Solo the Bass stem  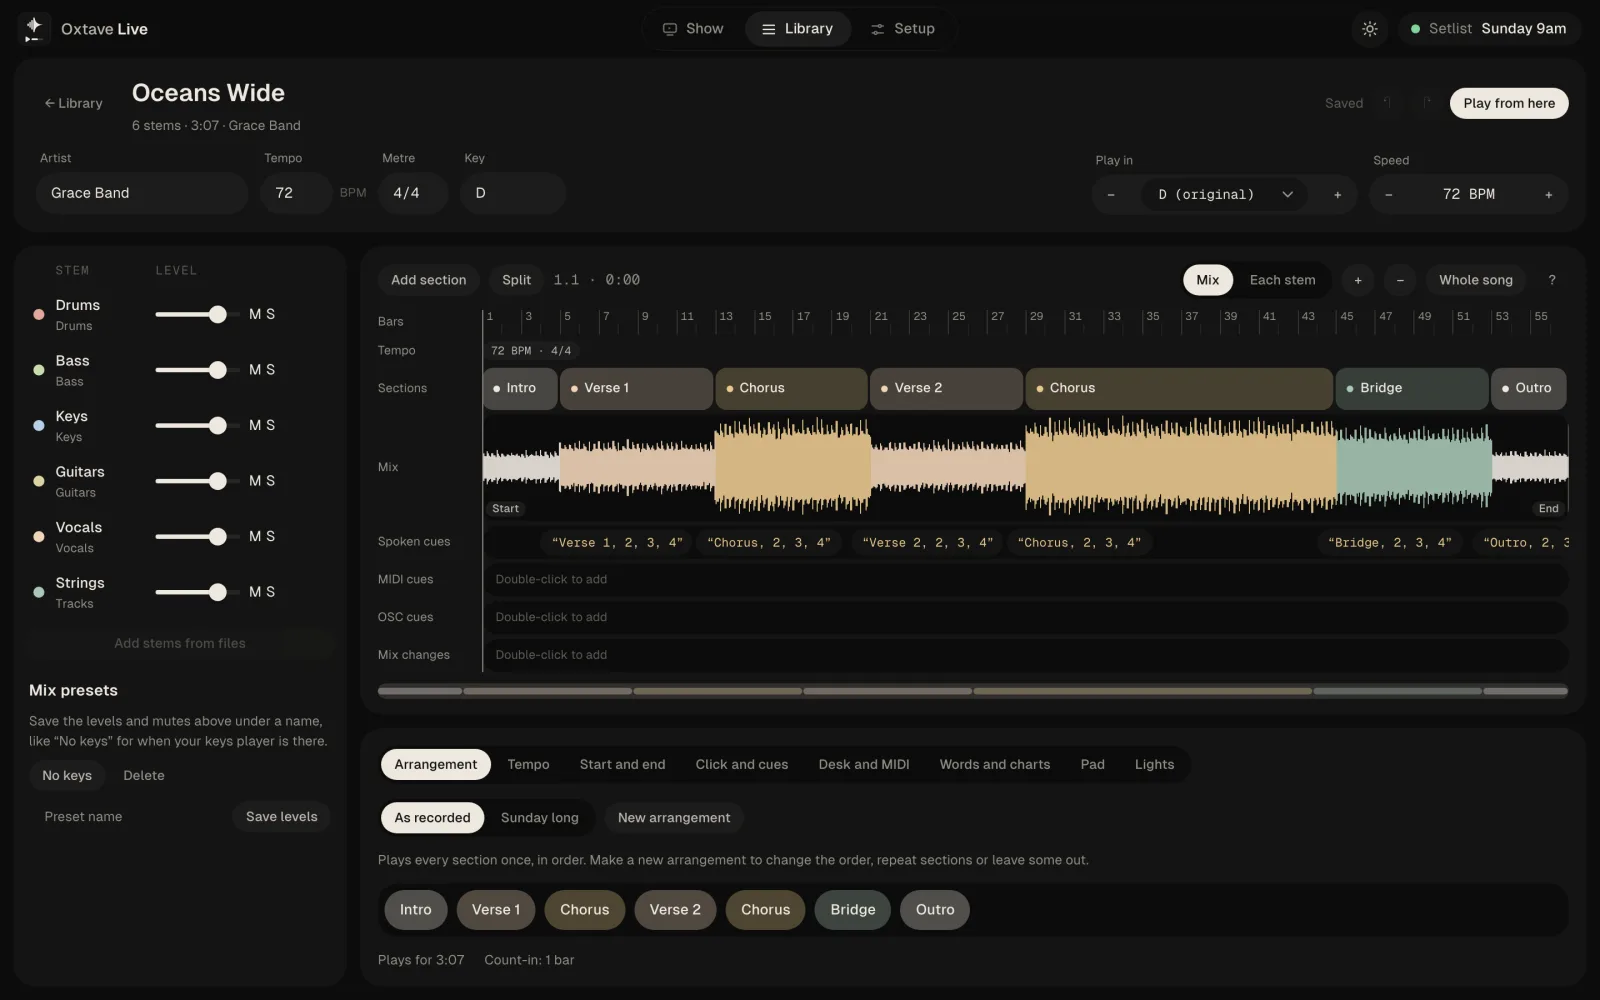click(x=270, y=370)
